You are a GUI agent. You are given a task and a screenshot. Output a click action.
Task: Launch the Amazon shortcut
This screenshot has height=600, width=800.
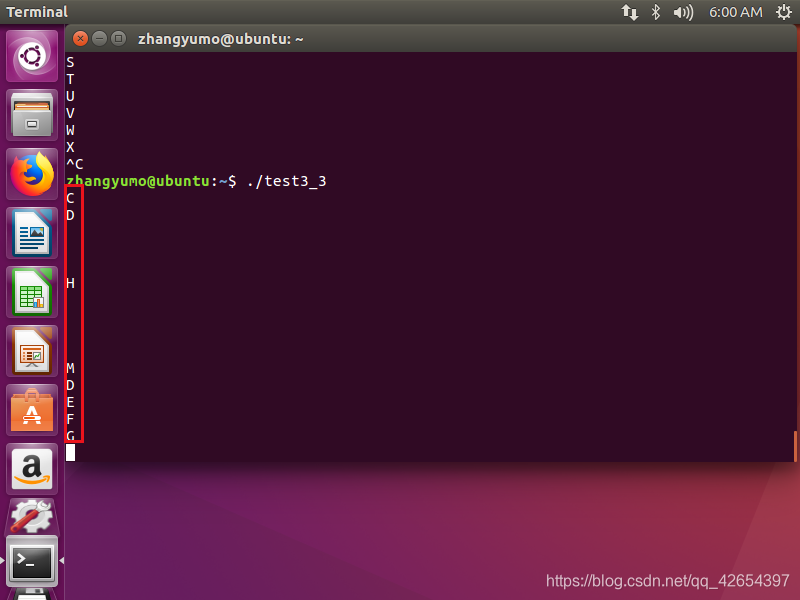pos(32,469)
